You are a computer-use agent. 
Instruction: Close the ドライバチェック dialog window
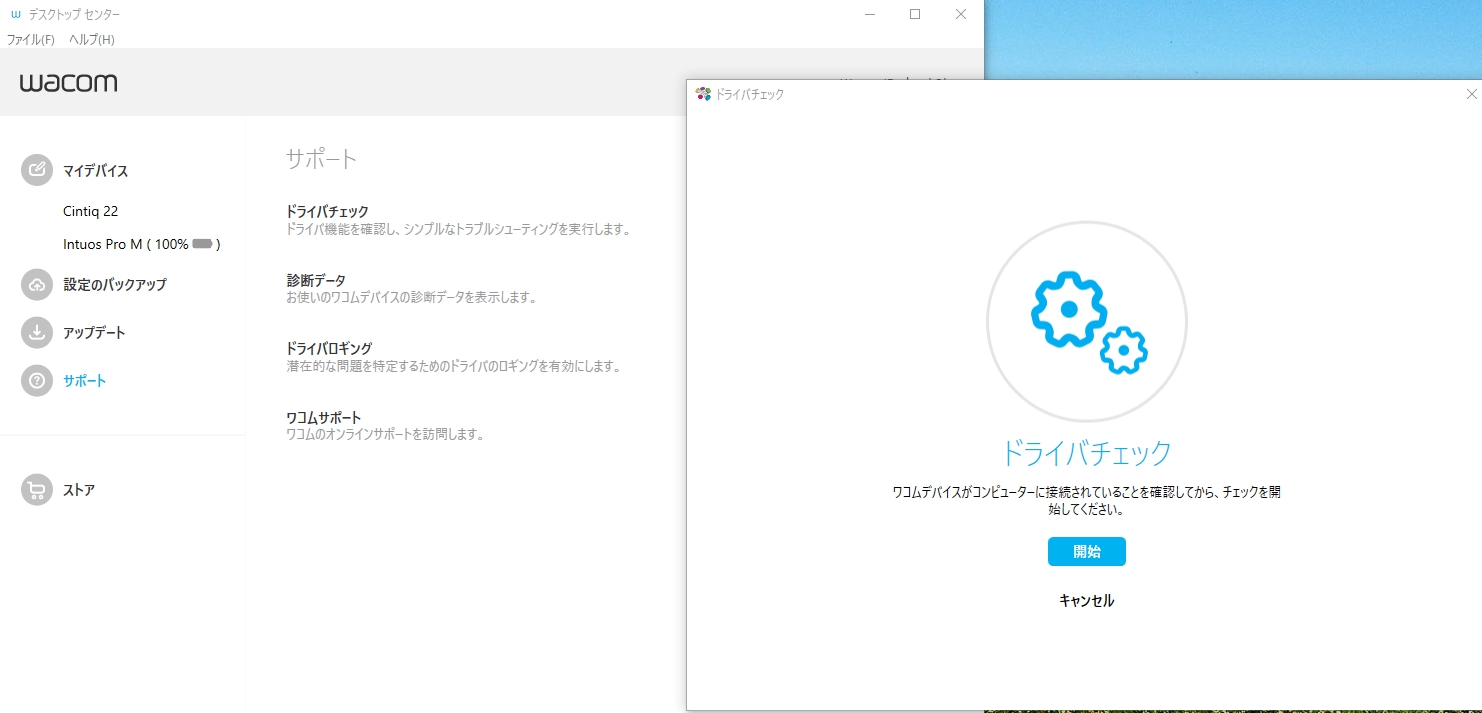1471,94
